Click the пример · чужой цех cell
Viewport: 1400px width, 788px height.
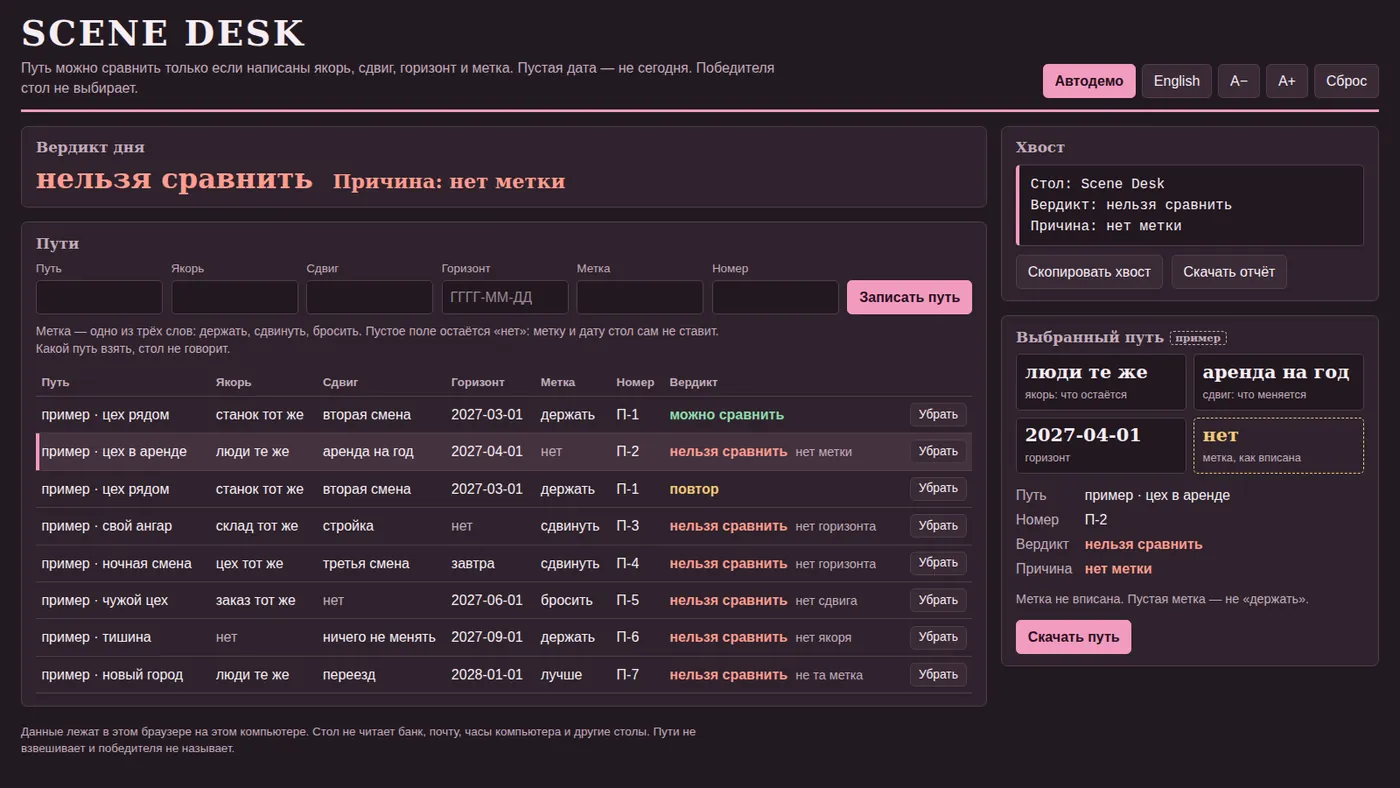(105, 600)
